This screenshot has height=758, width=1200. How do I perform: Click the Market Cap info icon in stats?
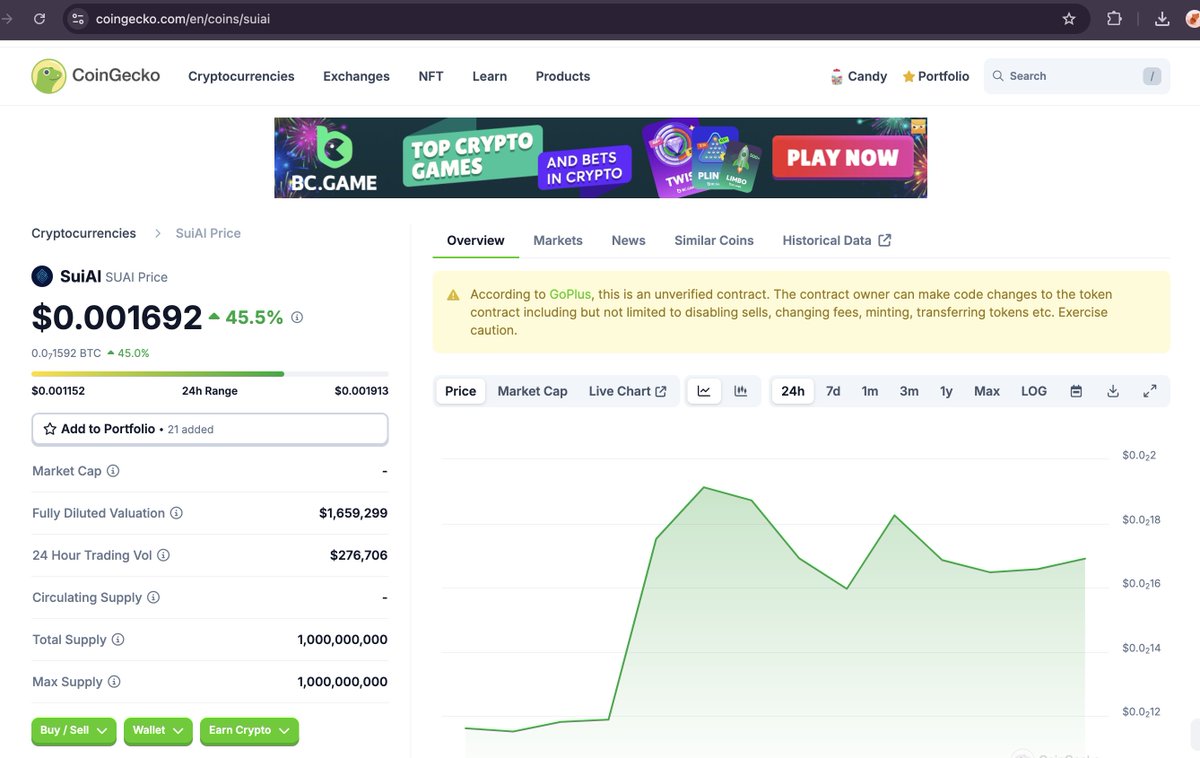coord(113,471)
